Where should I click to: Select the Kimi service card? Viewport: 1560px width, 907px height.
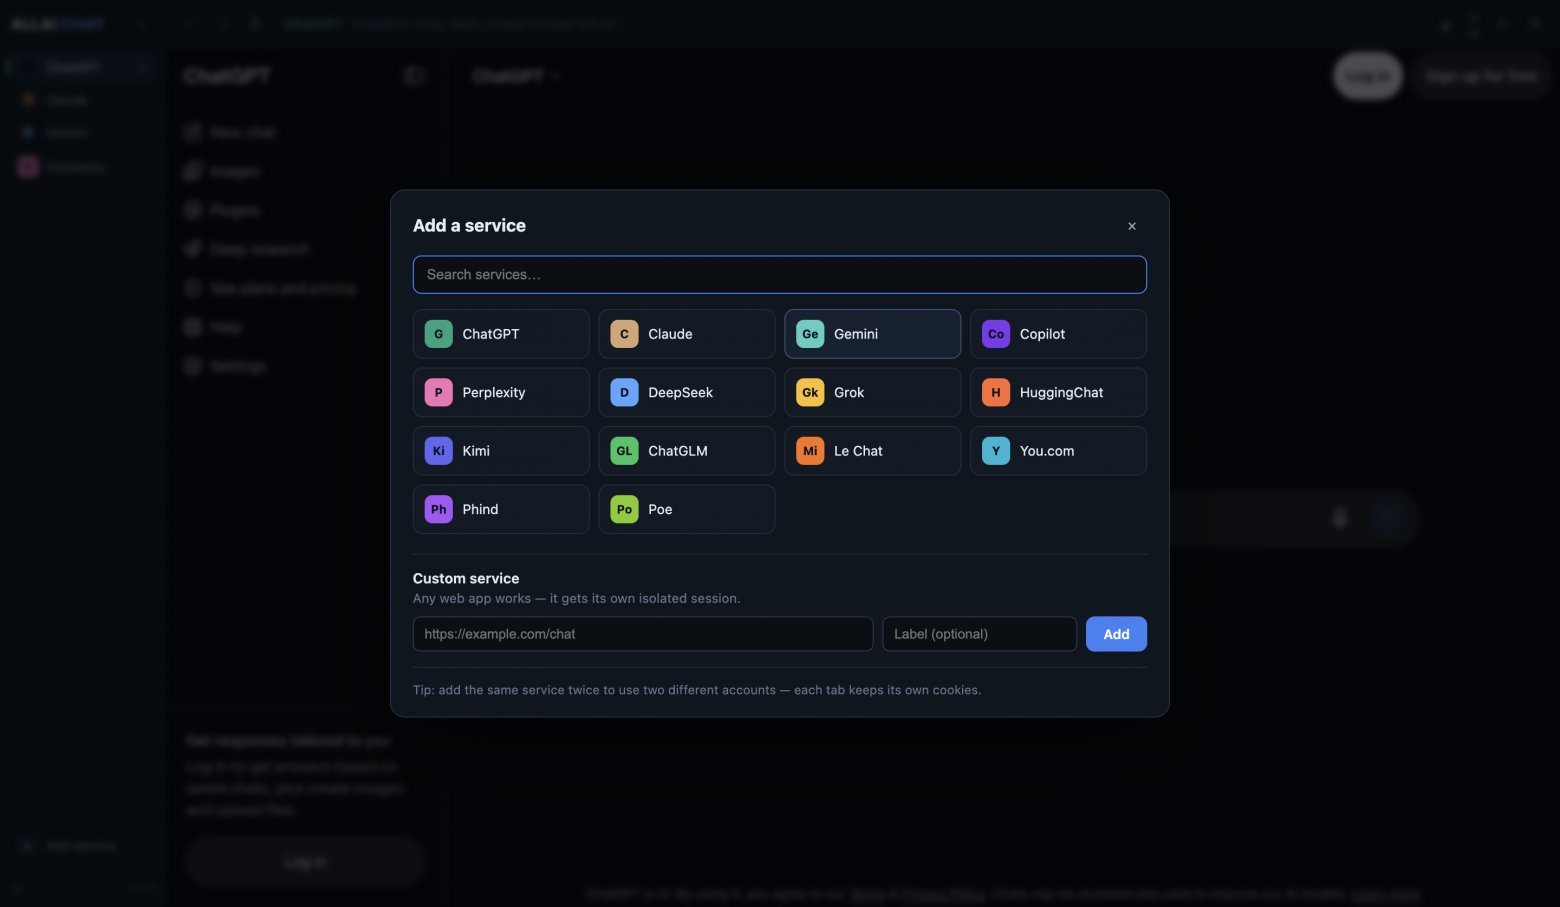click(501, 451)
